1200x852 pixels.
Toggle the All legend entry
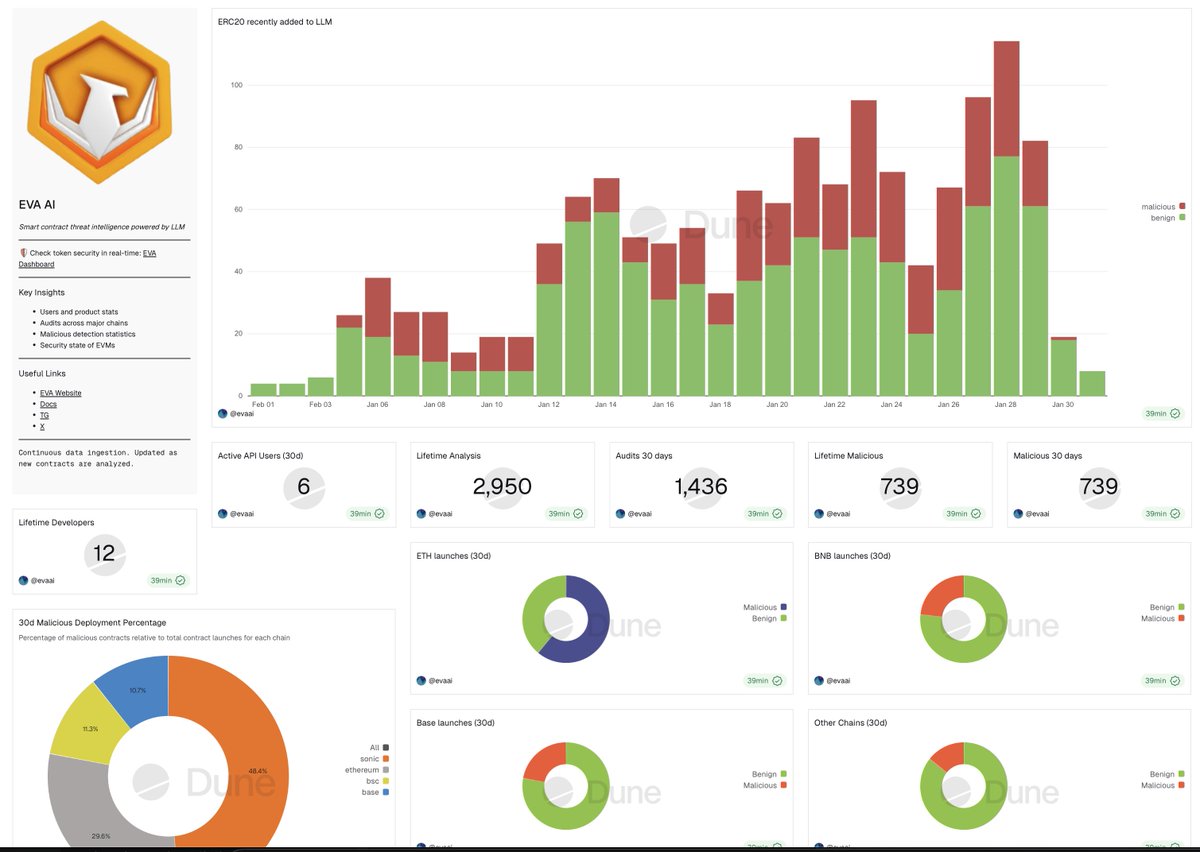(x=379, y=747)
